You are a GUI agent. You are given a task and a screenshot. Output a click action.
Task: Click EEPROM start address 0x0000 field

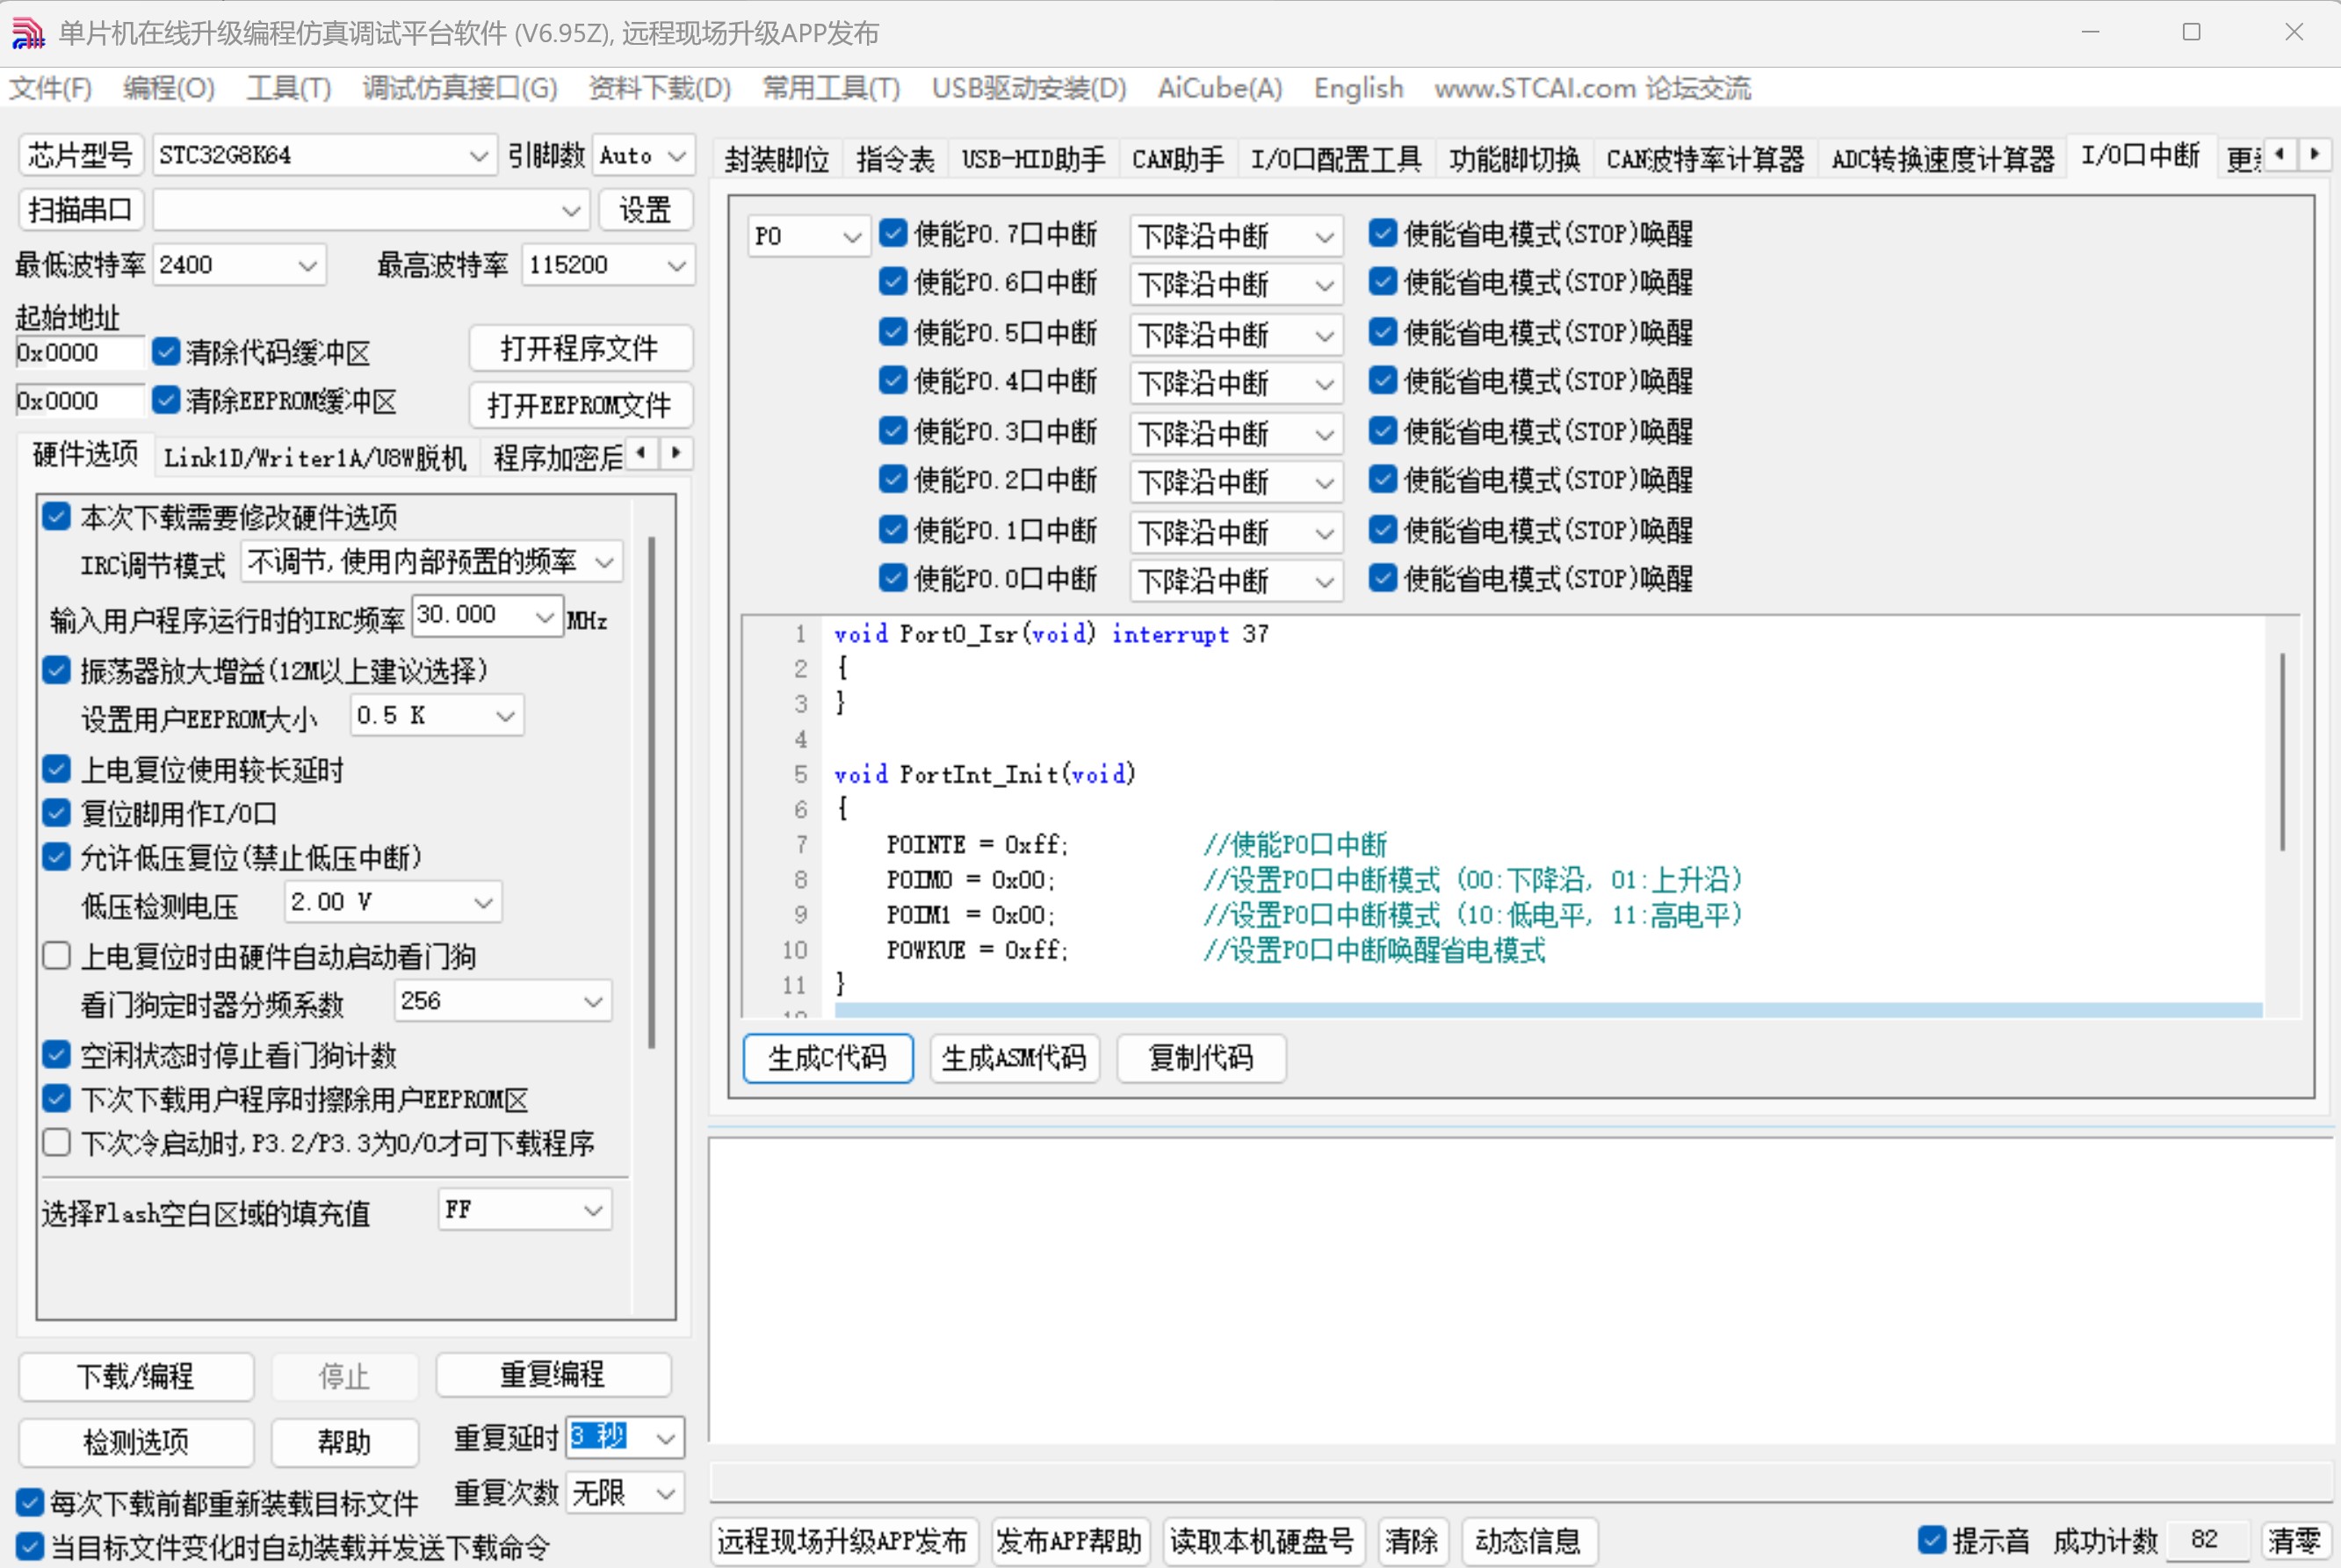(80, 401)
